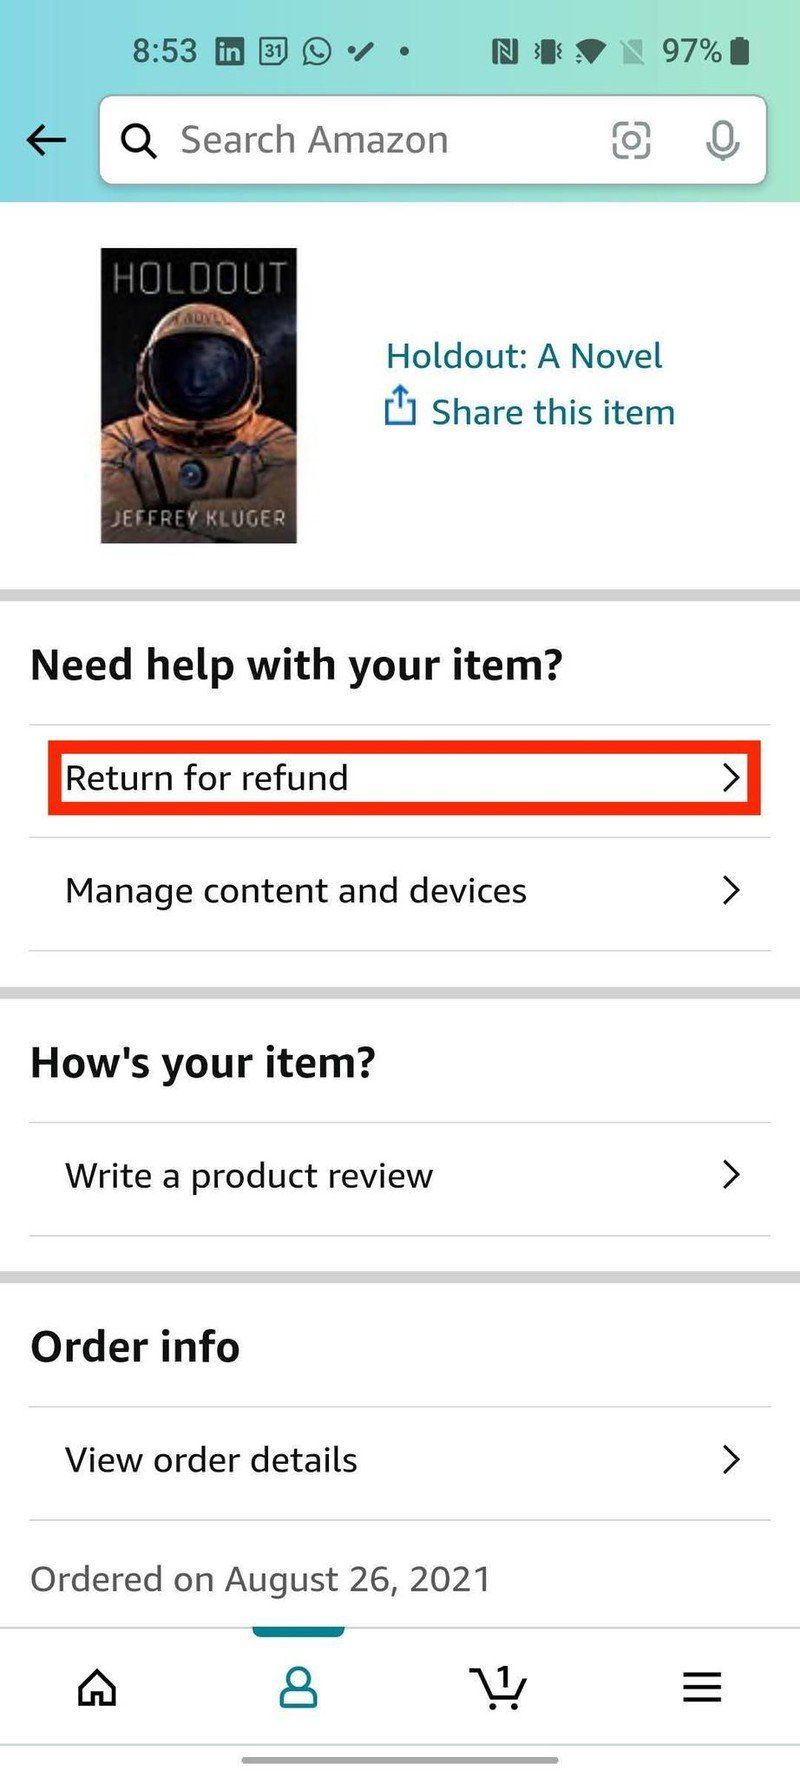Tap the microphone for voice search
Image resolution: width=800 pixels, height=1777 pixels.
[722, 140]
